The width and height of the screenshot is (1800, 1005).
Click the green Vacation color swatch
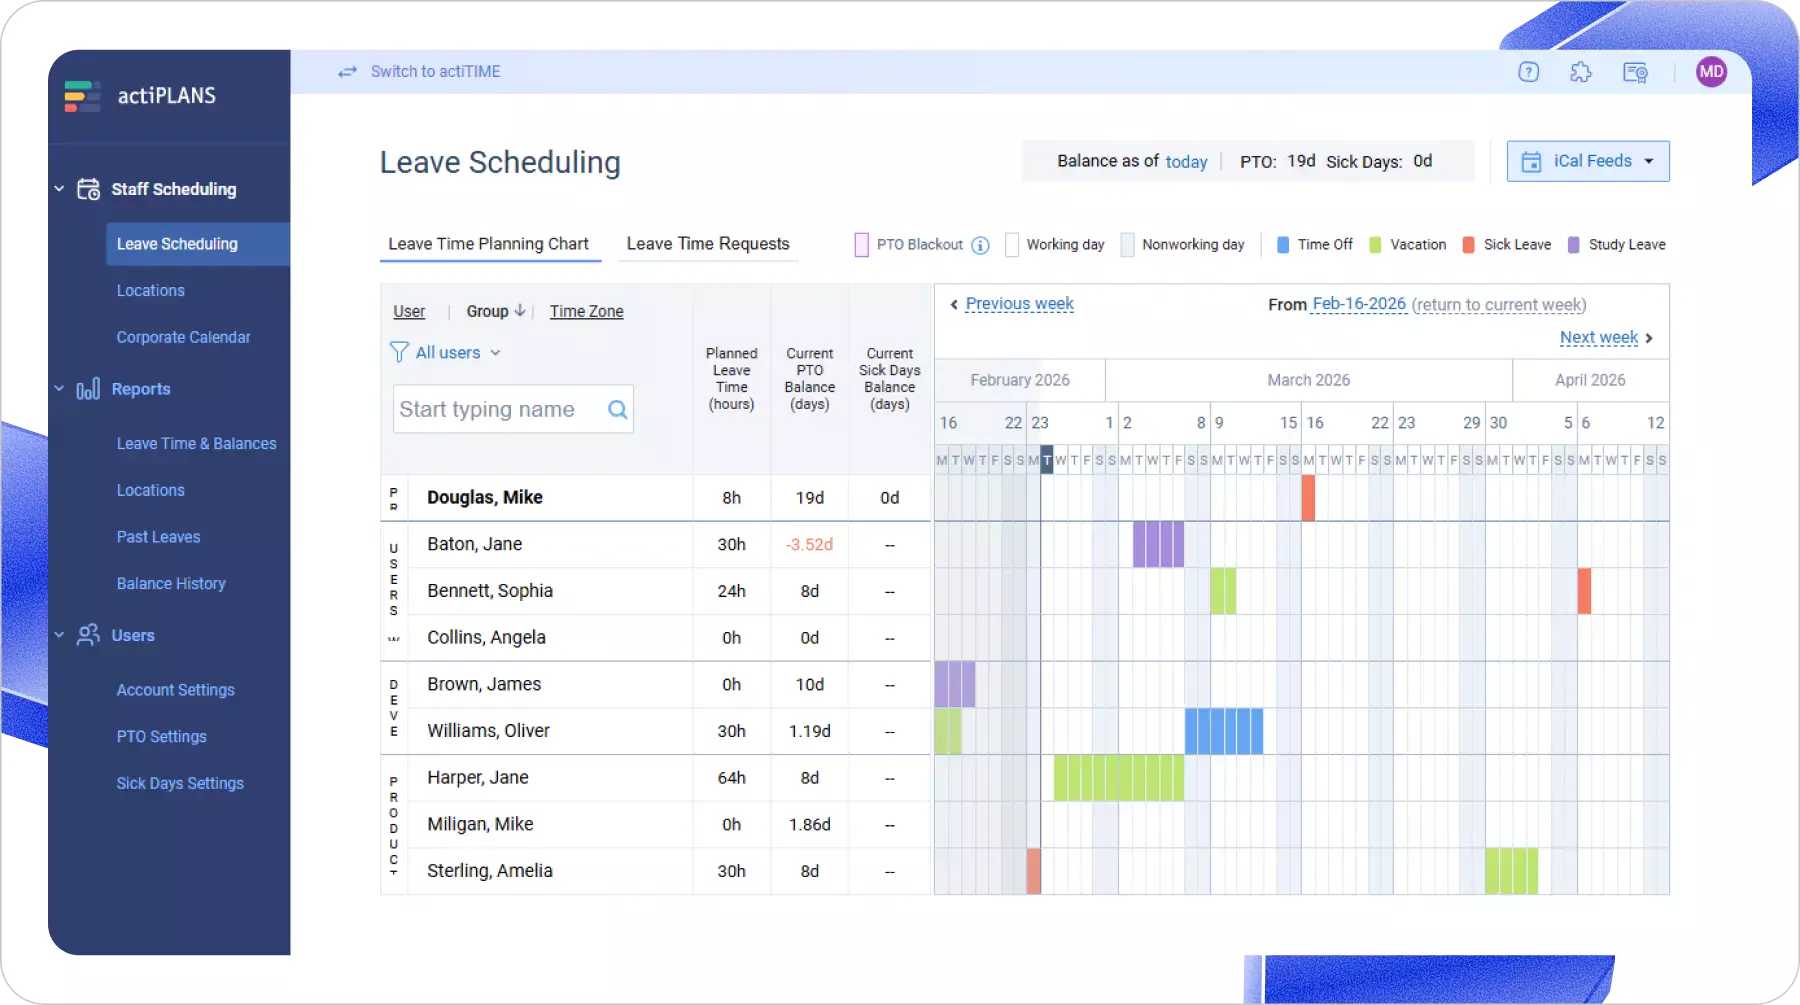coord(1375,244)
